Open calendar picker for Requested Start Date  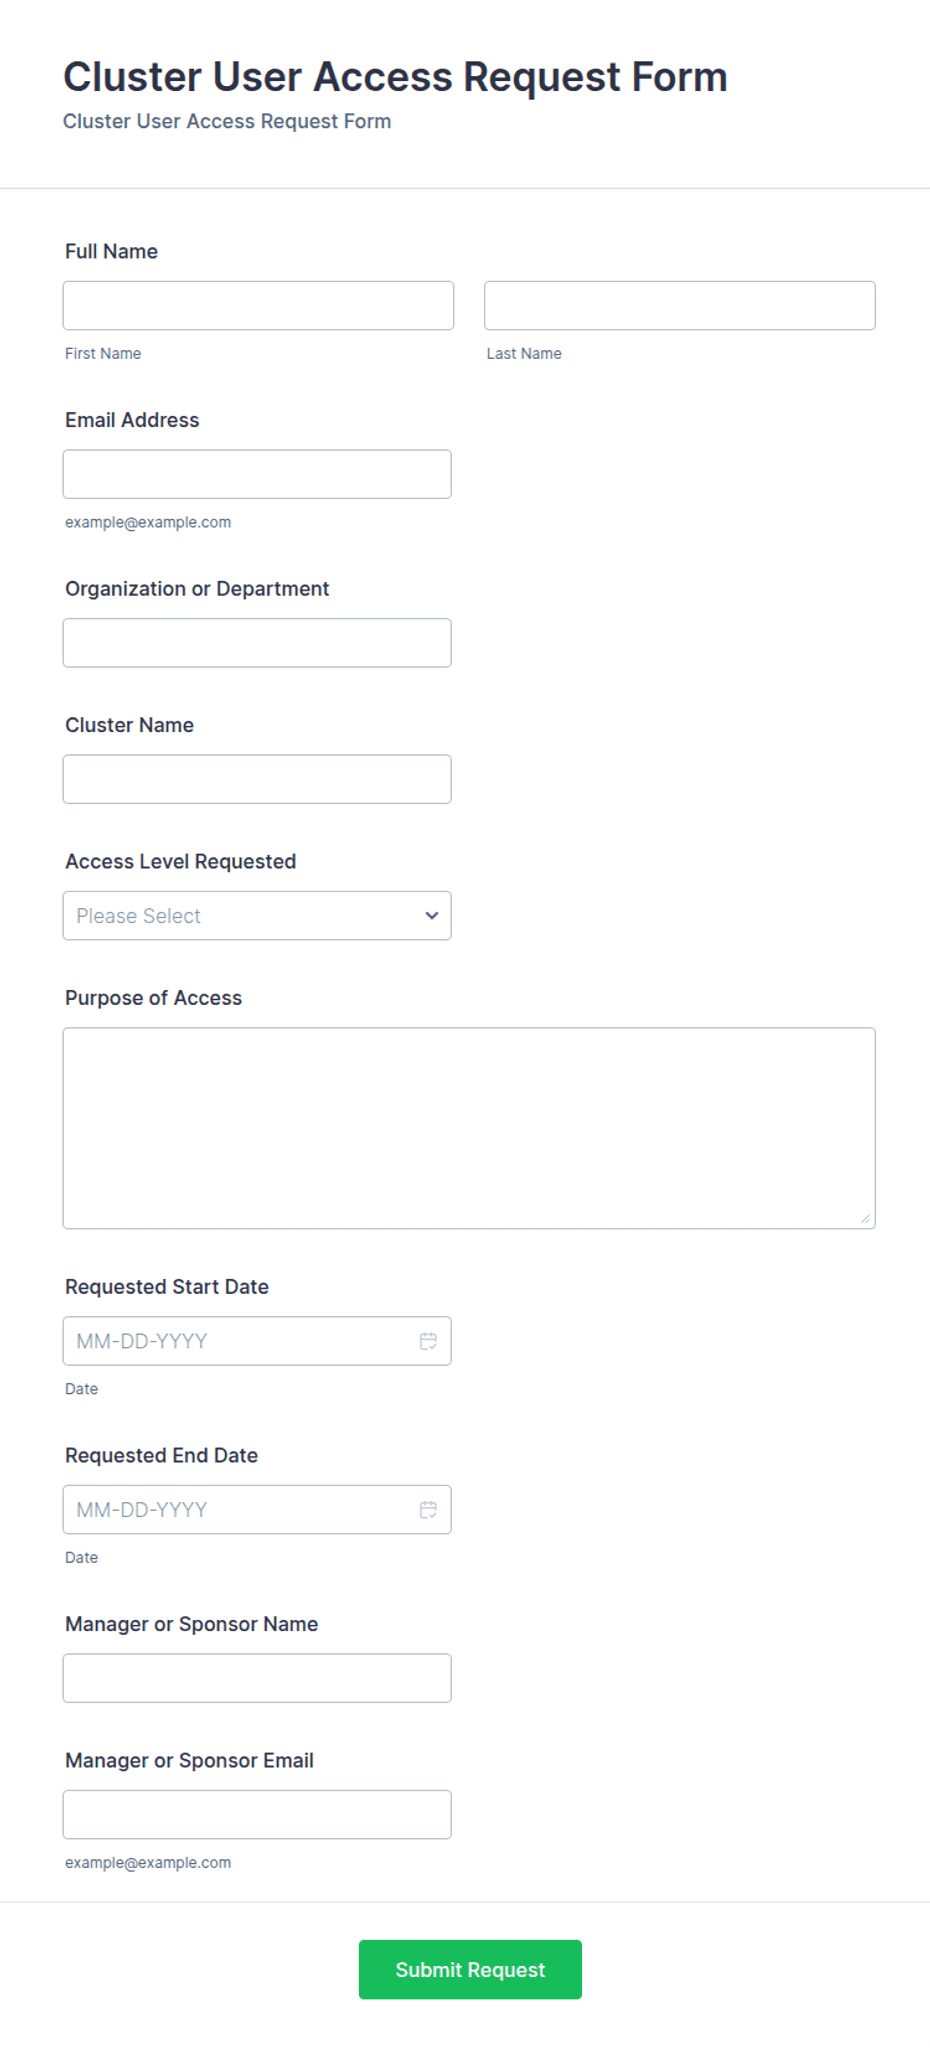point(428,1341)
